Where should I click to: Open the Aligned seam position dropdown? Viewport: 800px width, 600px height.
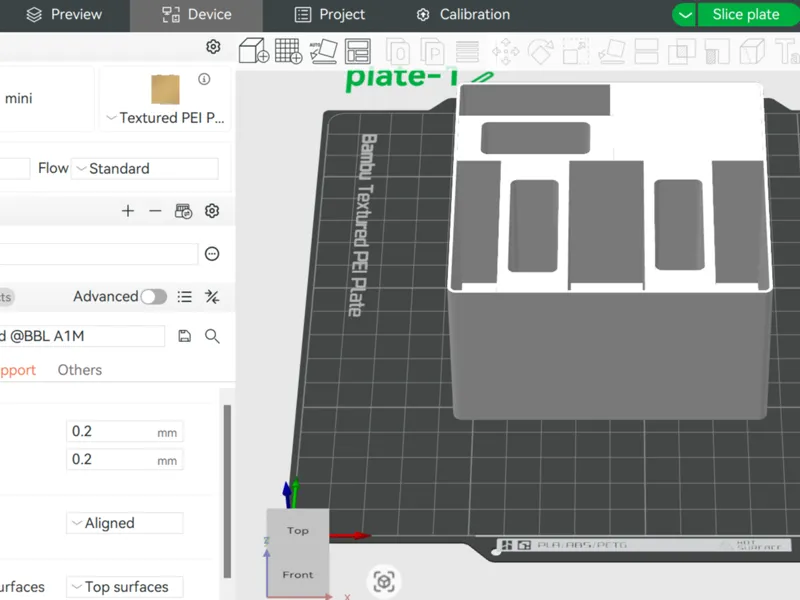[x=124, y=523]
